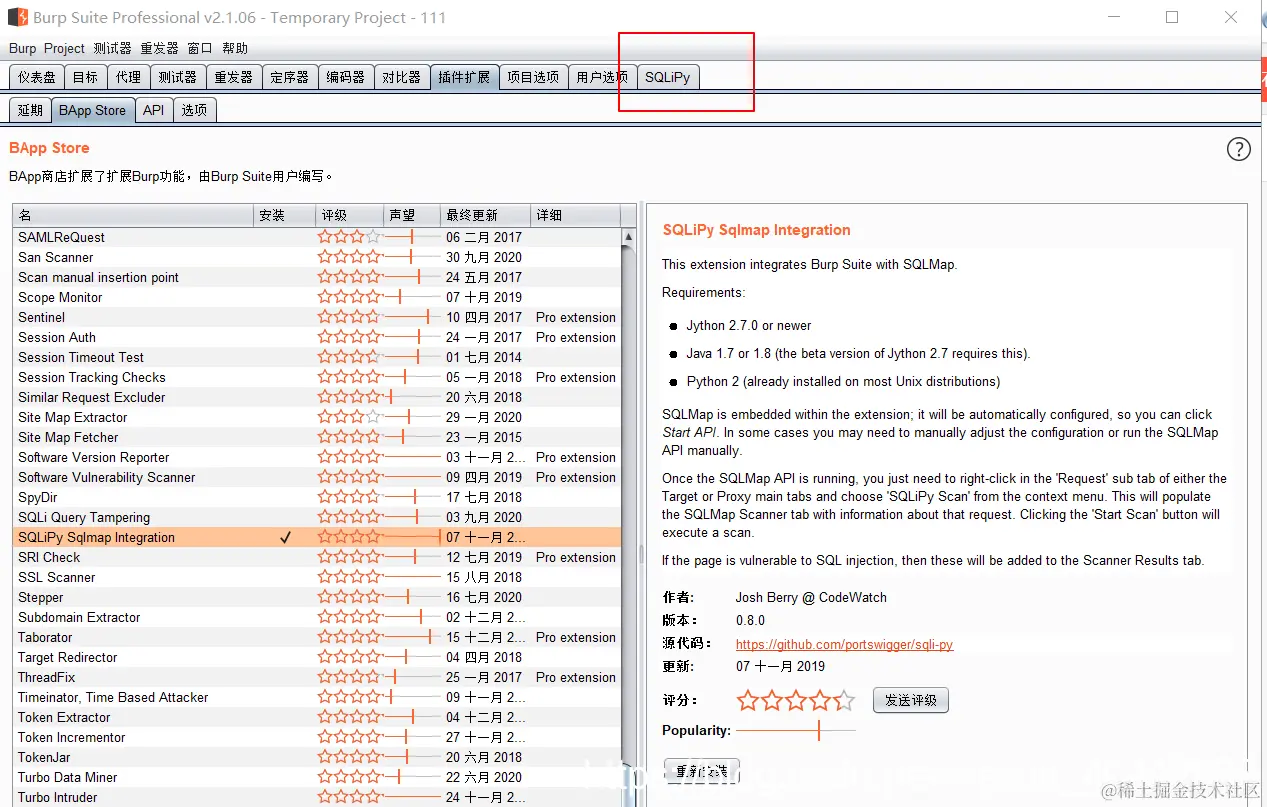Image resolution: width=1267 pixels, height=807 pixels.
Task: Open the Project menu
Action: 65,48
